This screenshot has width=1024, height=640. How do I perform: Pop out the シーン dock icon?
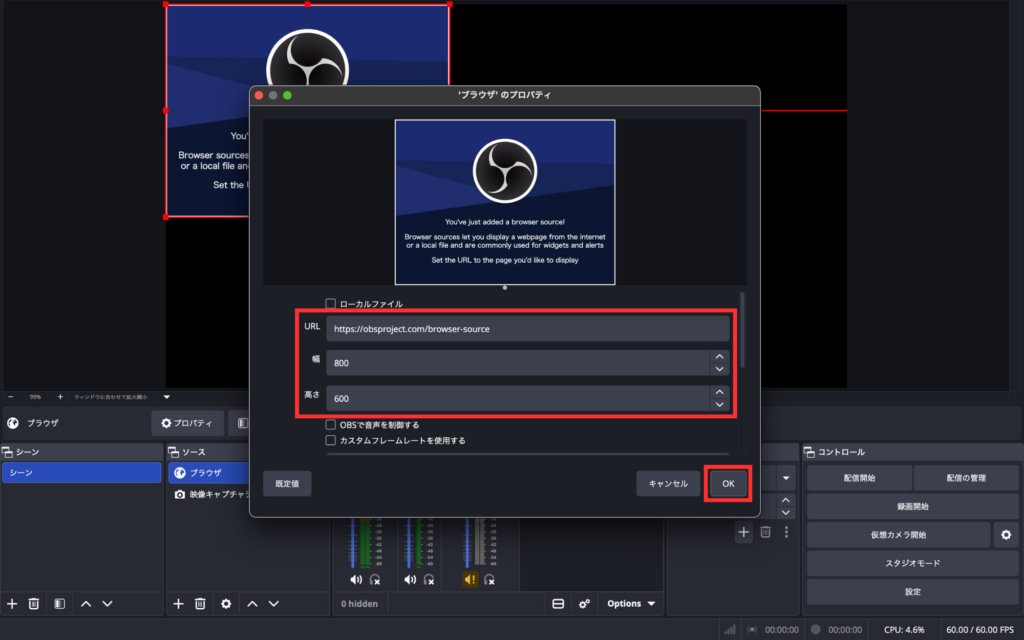click(7, 452)
